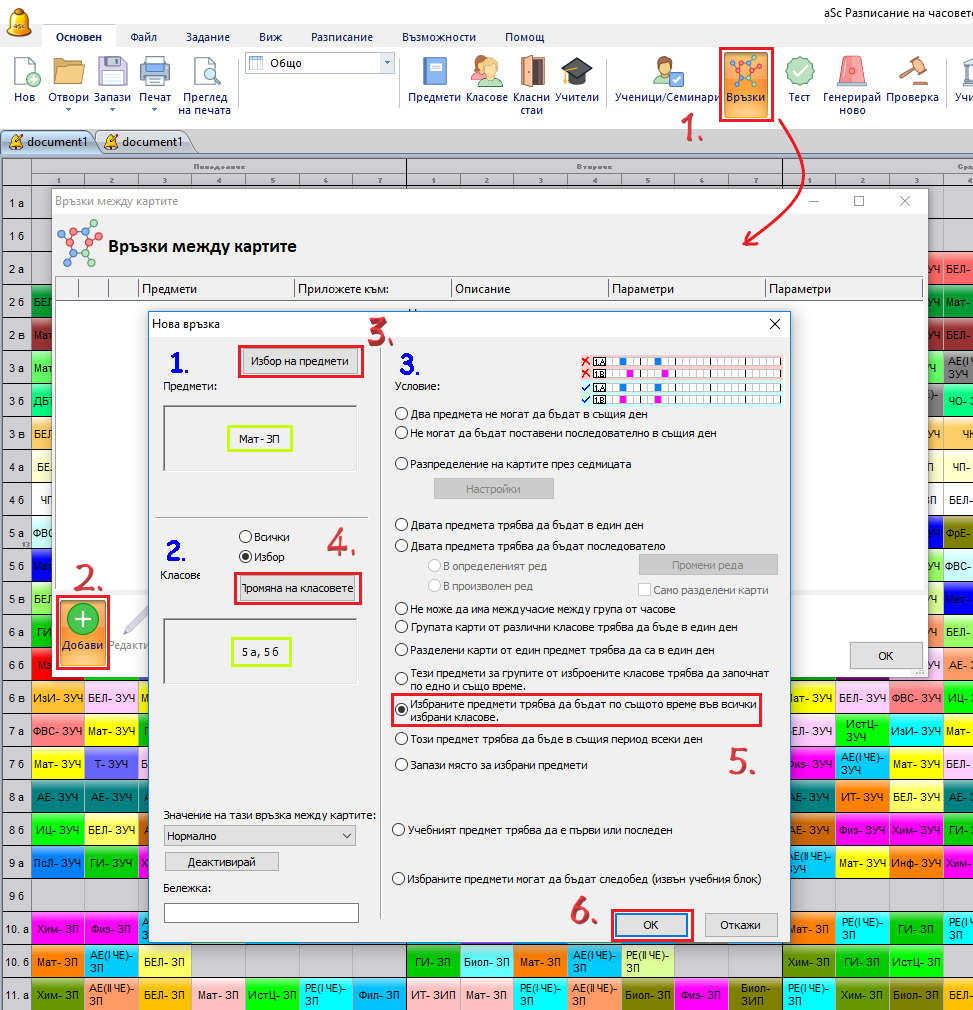Select 'Разпределение на картите през седмицата' option
Screen dimensions: 973x1010
pyautogui.click(x=401, y=464)
